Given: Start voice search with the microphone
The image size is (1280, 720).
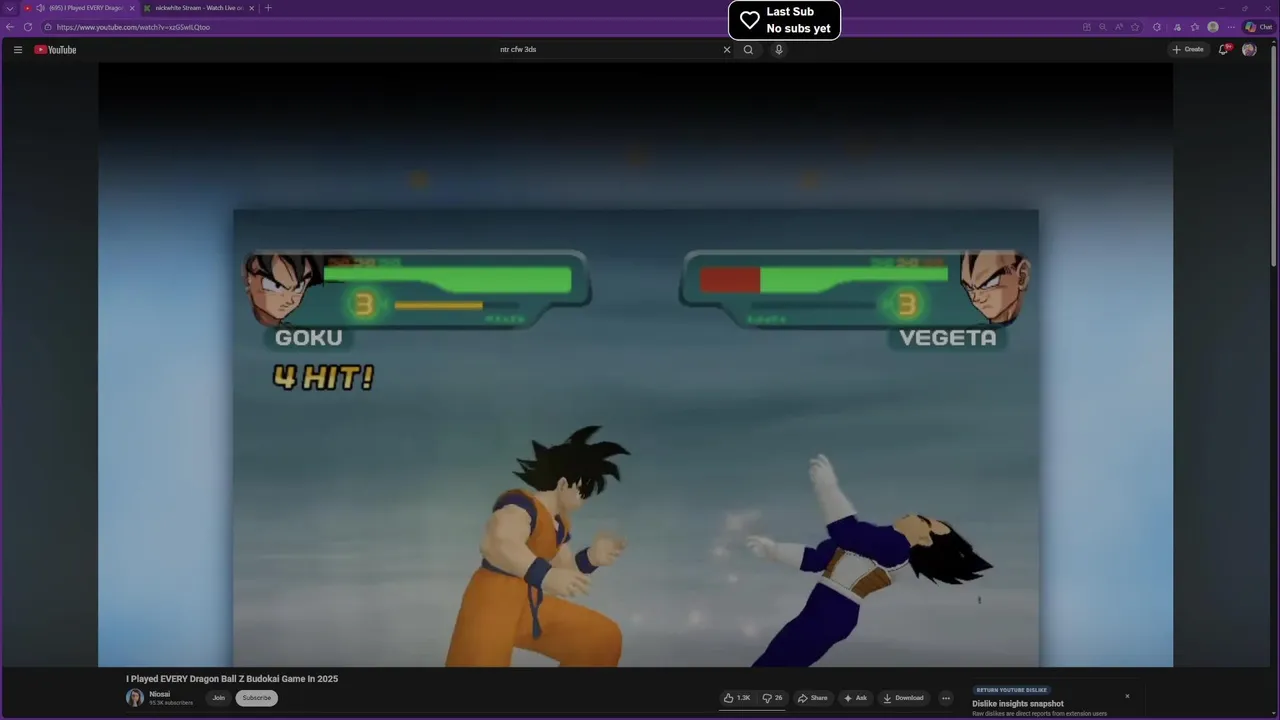Looking at the screenshot, I should (x=778, y=49).
